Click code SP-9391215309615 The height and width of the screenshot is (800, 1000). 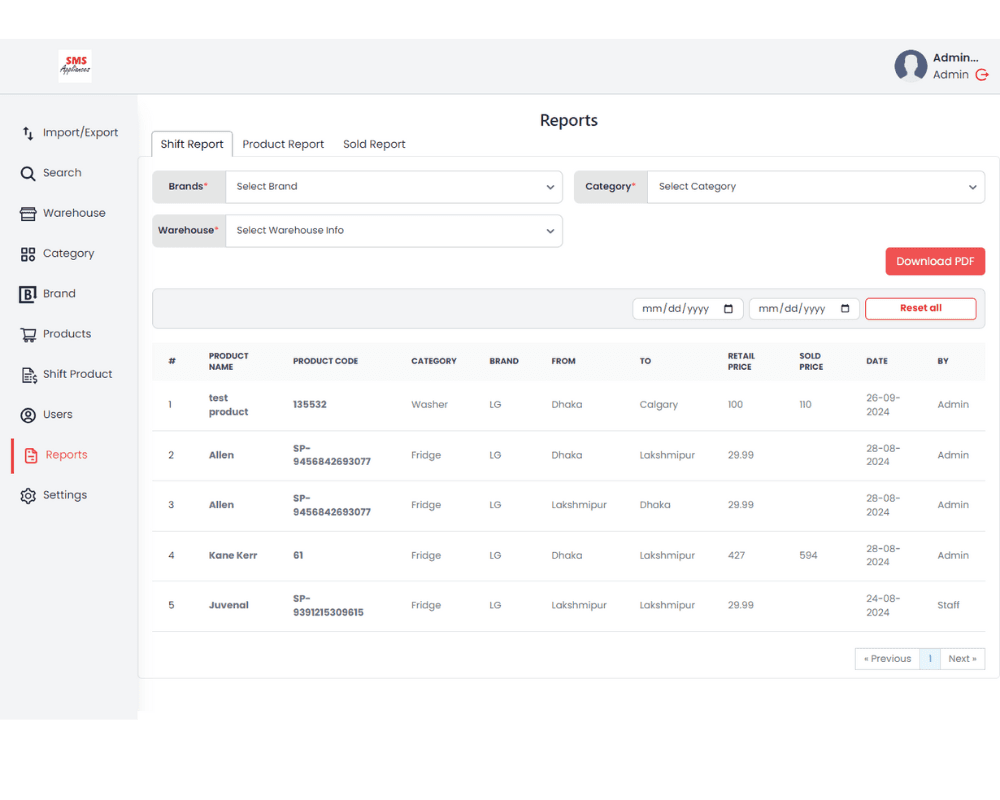[x=328, y=606]
